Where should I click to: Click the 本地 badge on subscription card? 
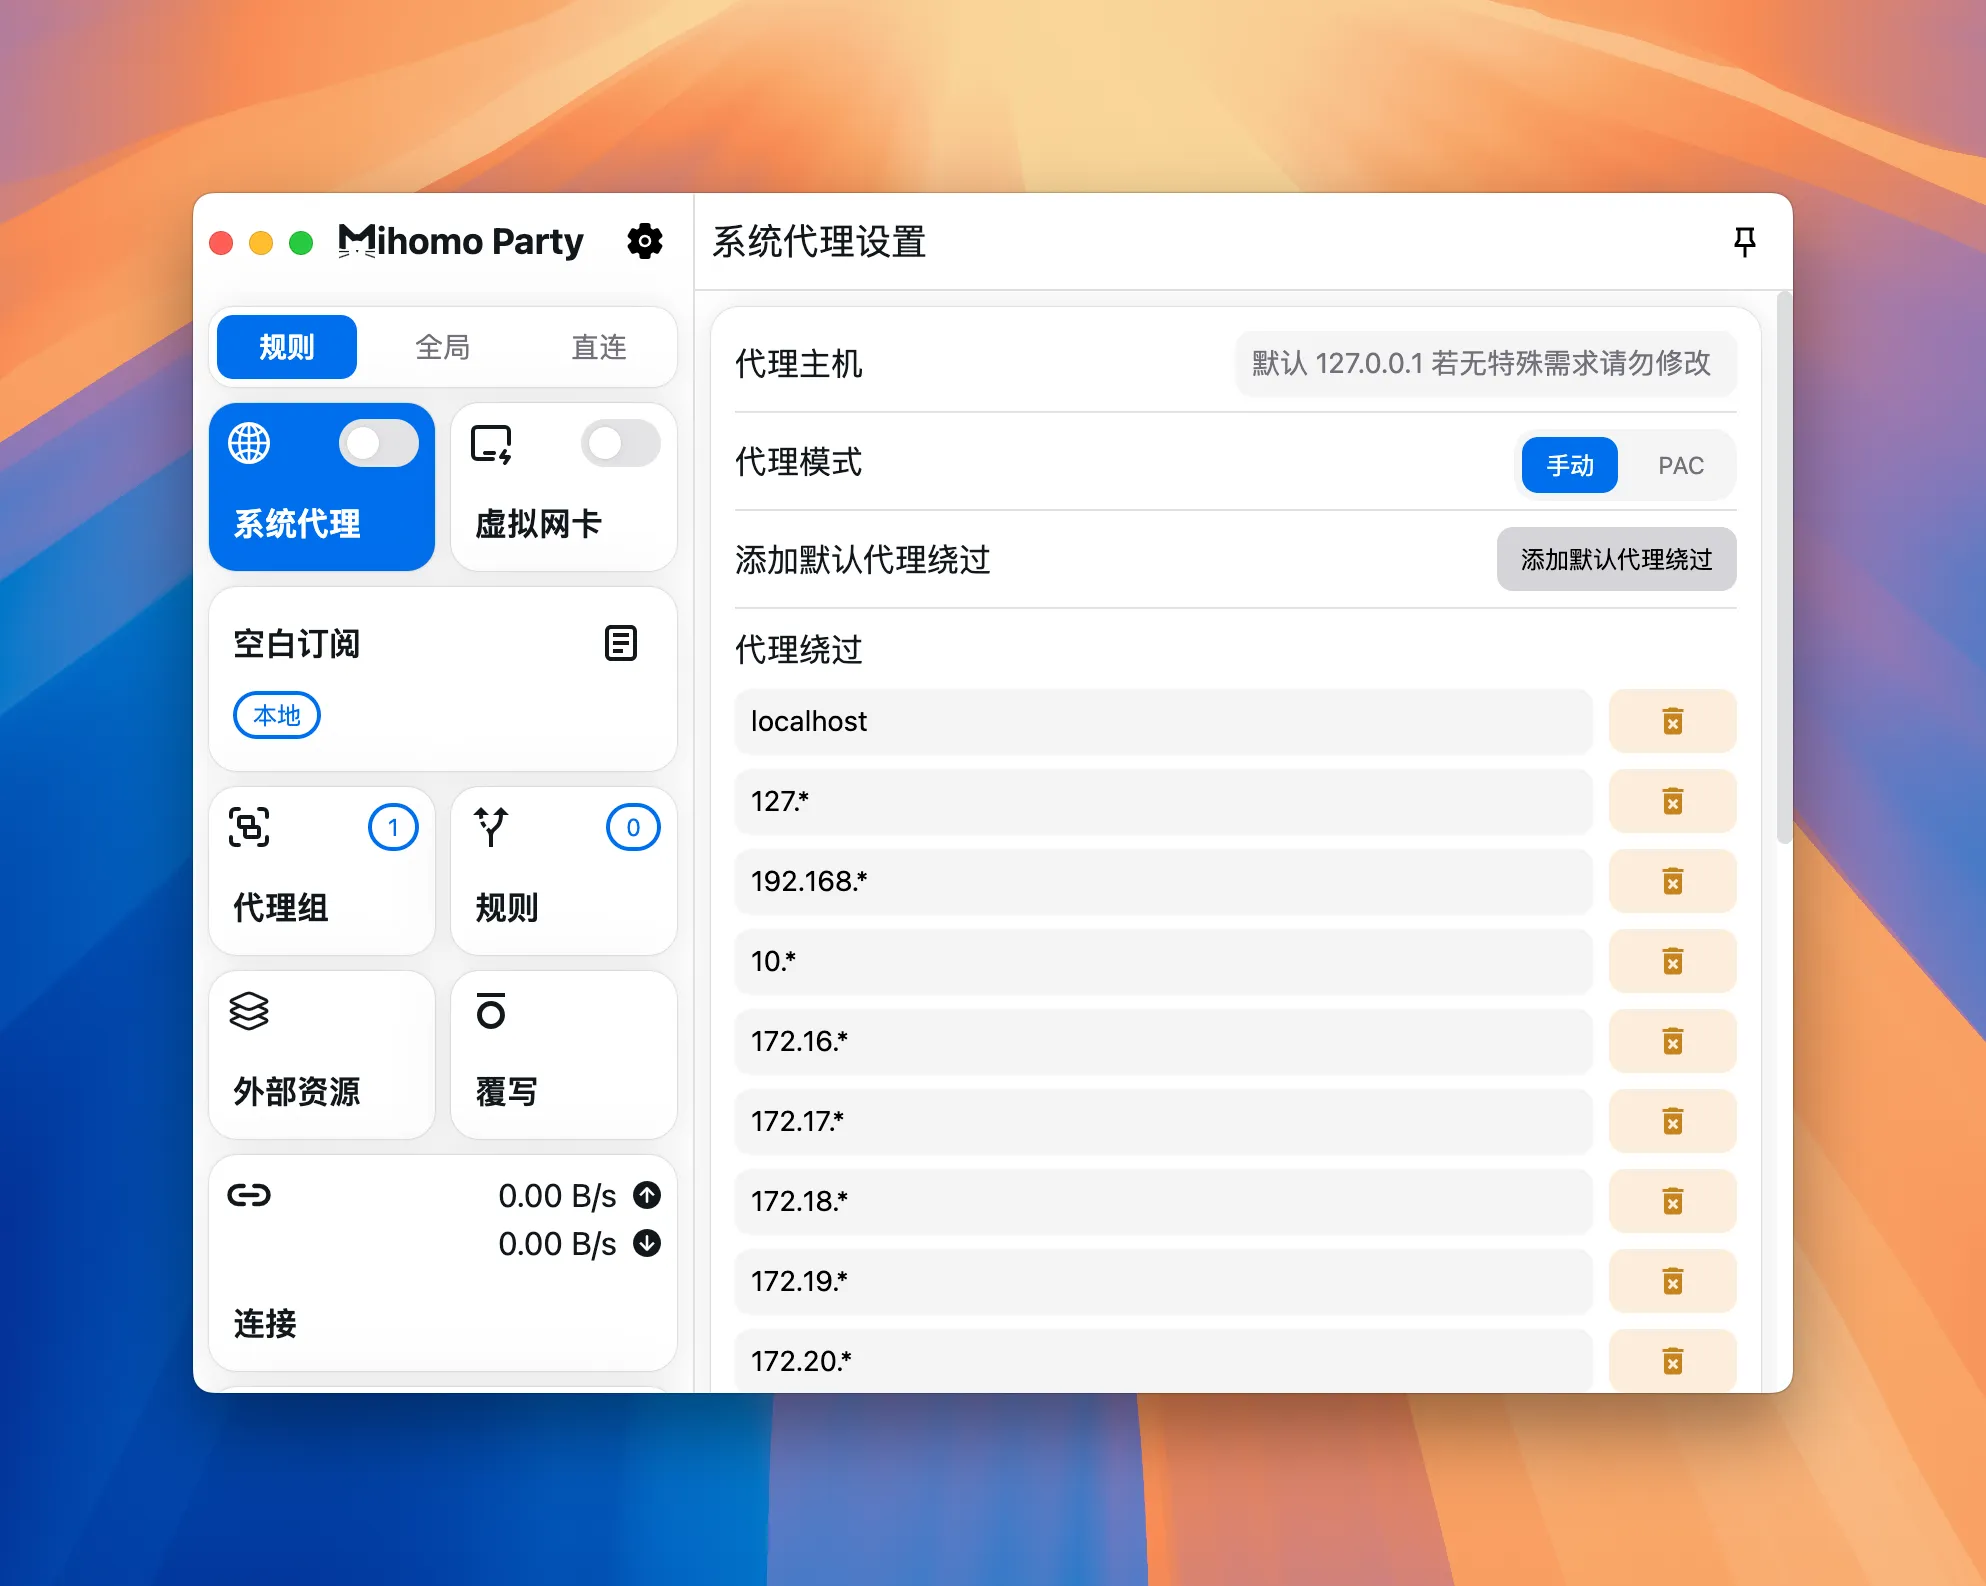[x=275, y=715]
